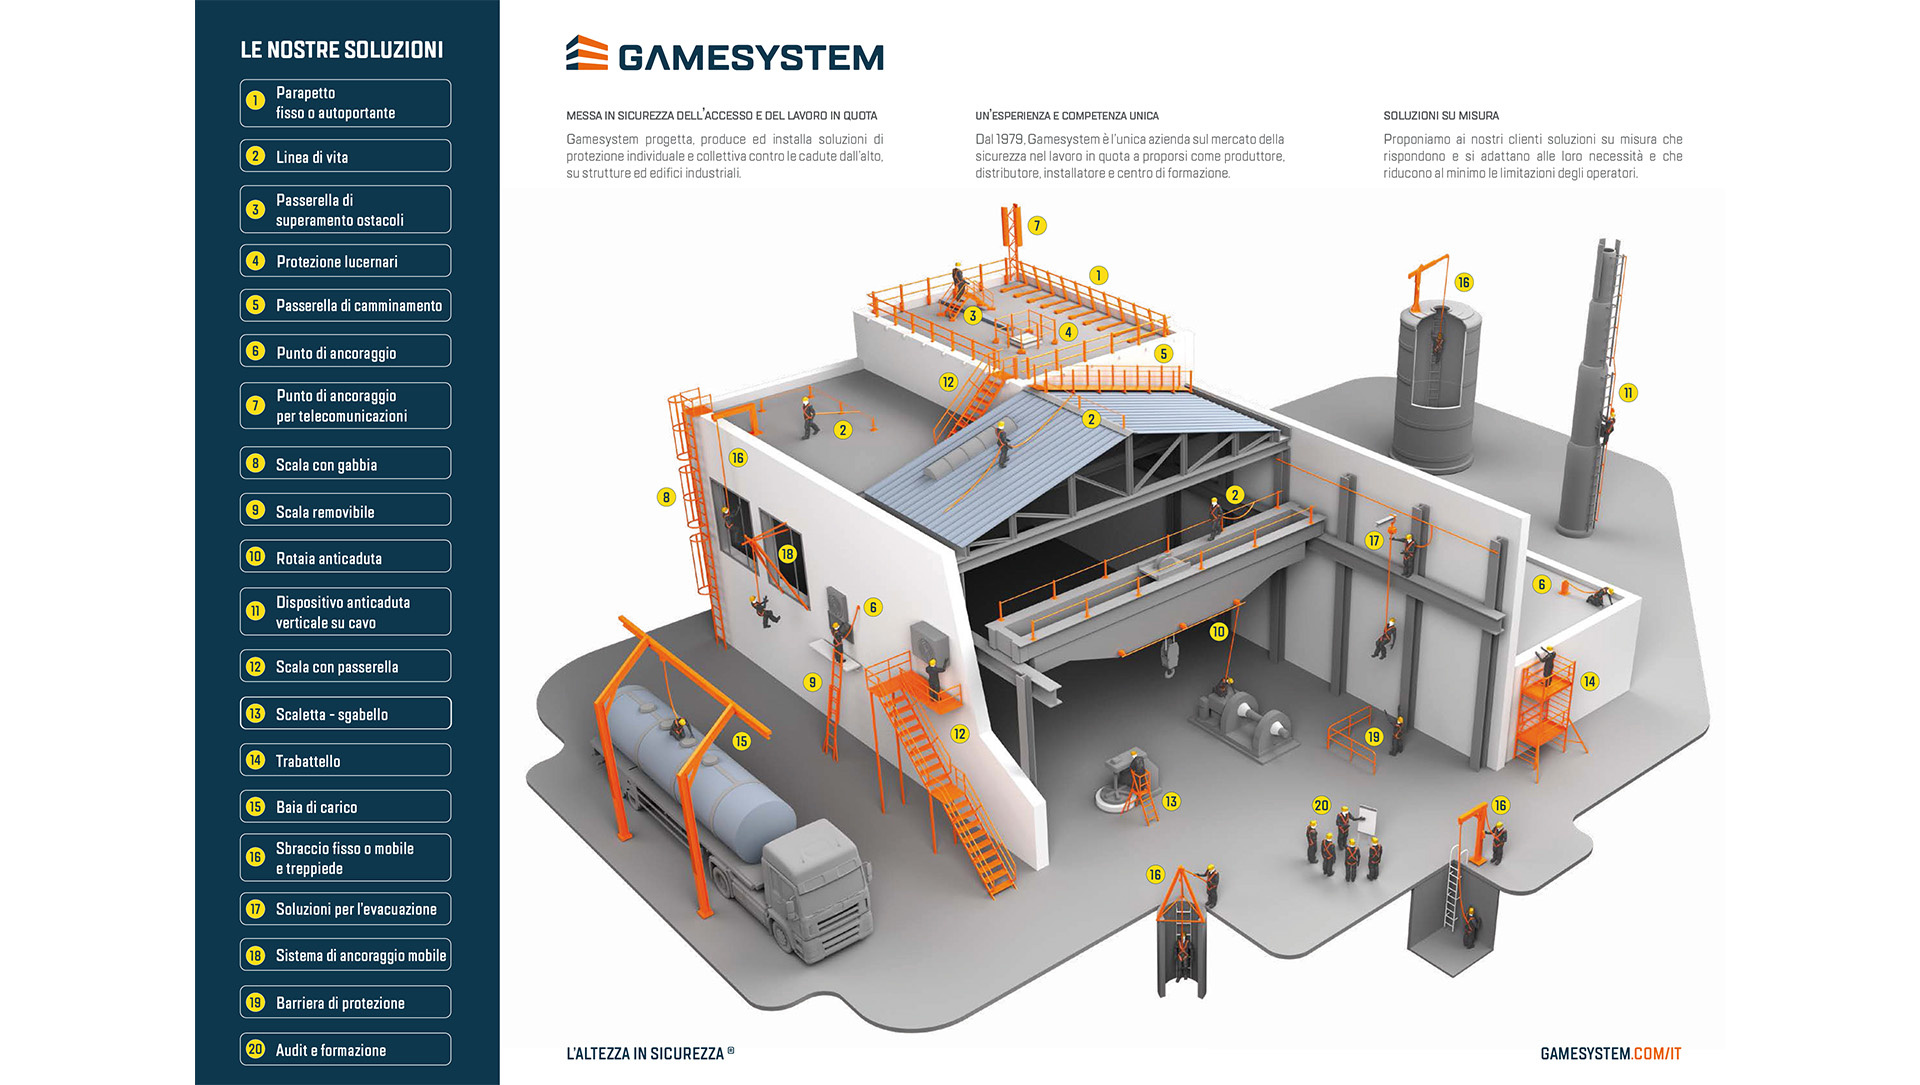
Task: Select marker 18 near the window
Action: (787, 554)
